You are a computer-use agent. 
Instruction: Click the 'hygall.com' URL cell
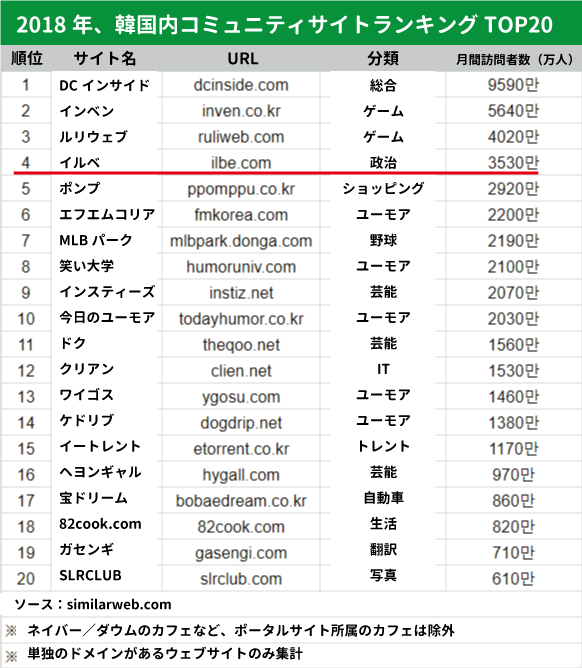[x=241, y=475]
